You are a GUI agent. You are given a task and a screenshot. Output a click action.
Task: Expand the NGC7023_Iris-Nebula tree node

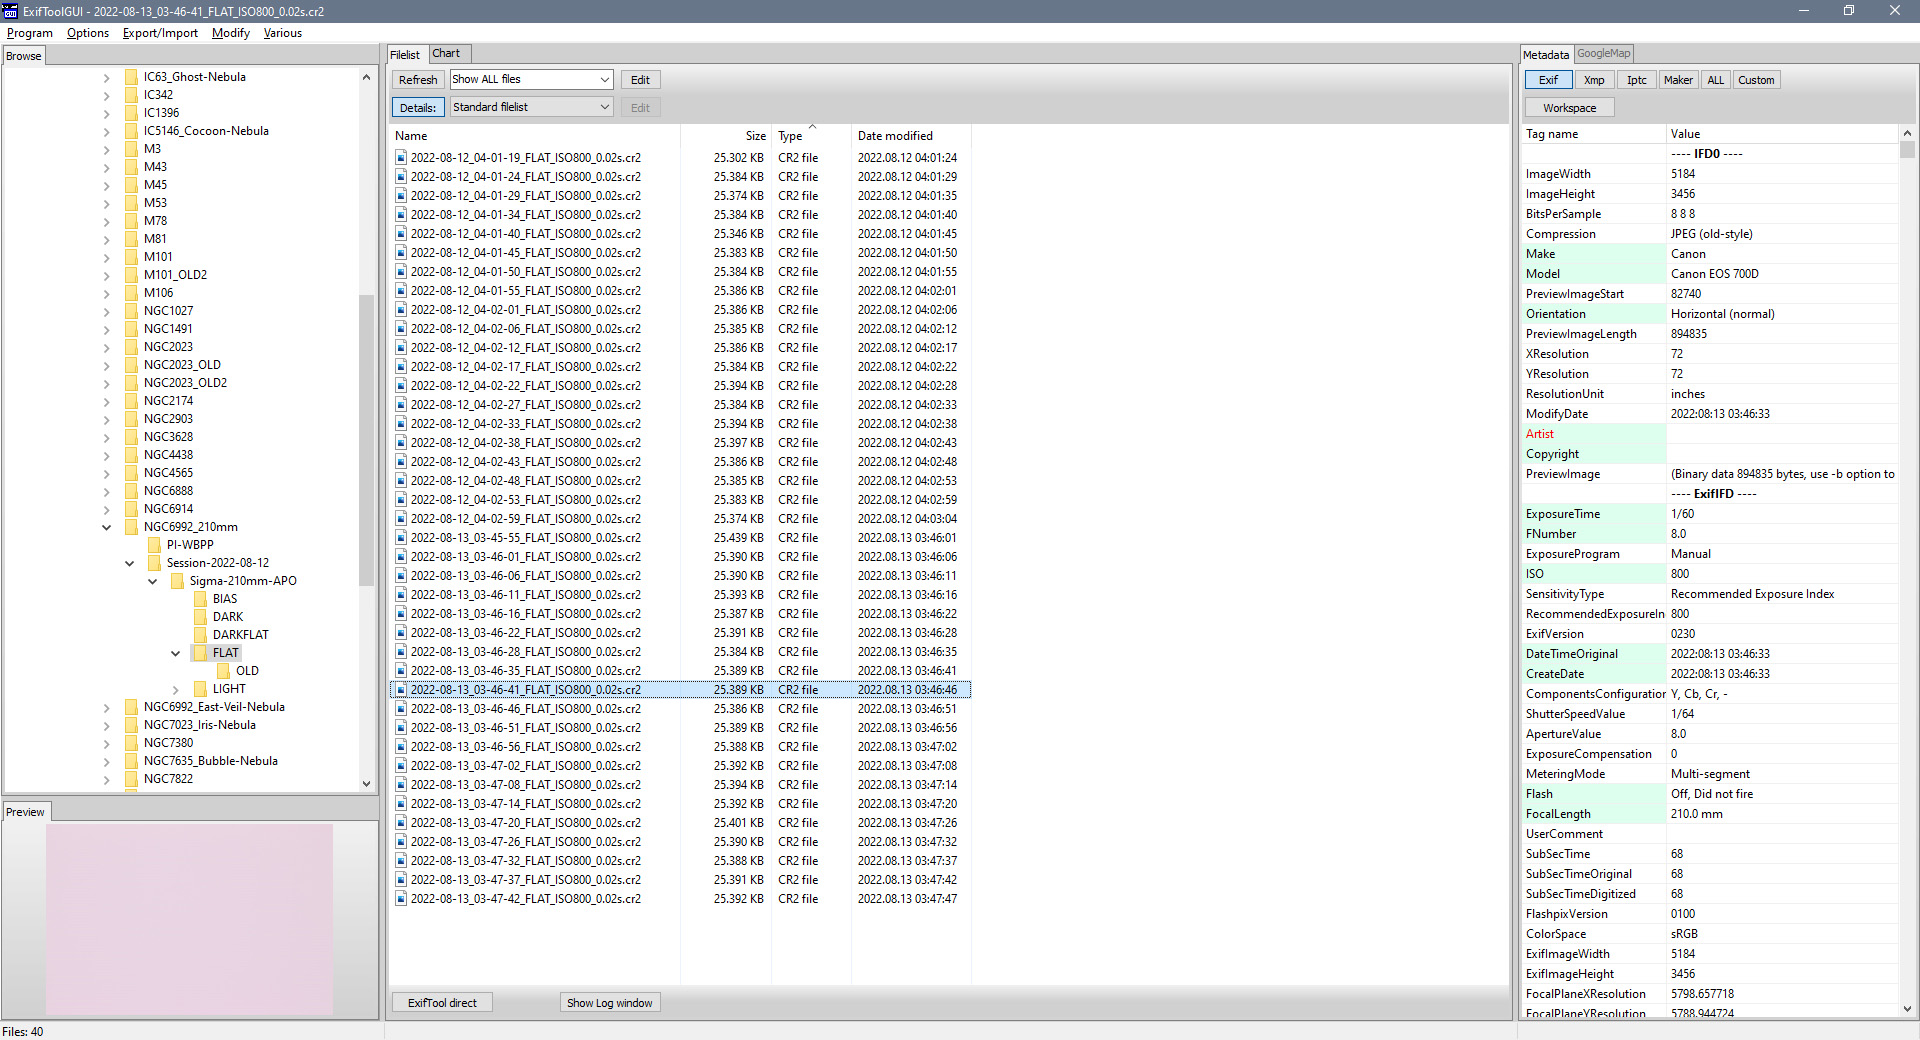(x=107, y=725)
